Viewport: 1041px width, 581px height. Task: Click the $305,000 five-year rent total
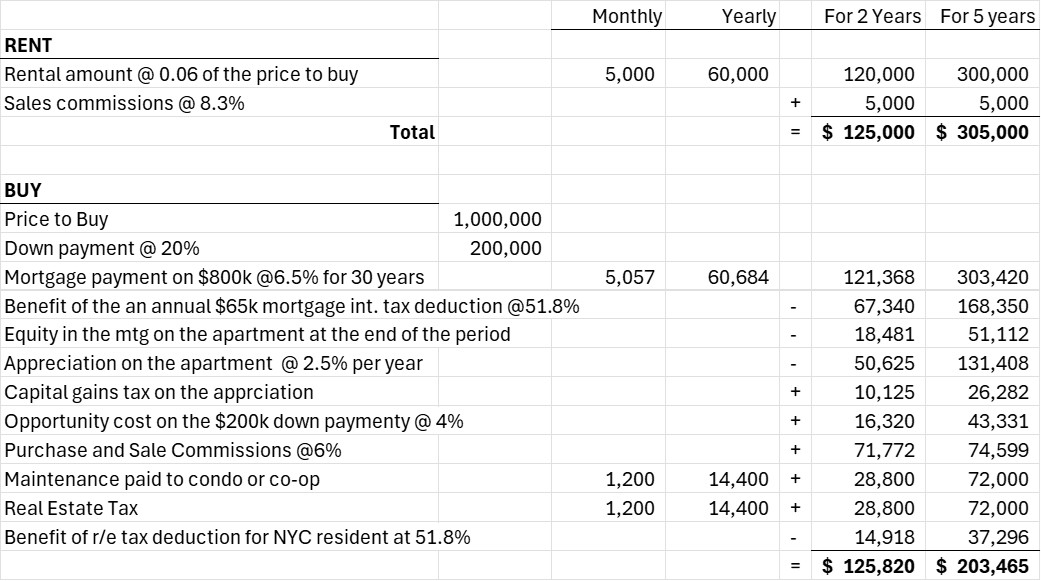(x=982, y=132)
